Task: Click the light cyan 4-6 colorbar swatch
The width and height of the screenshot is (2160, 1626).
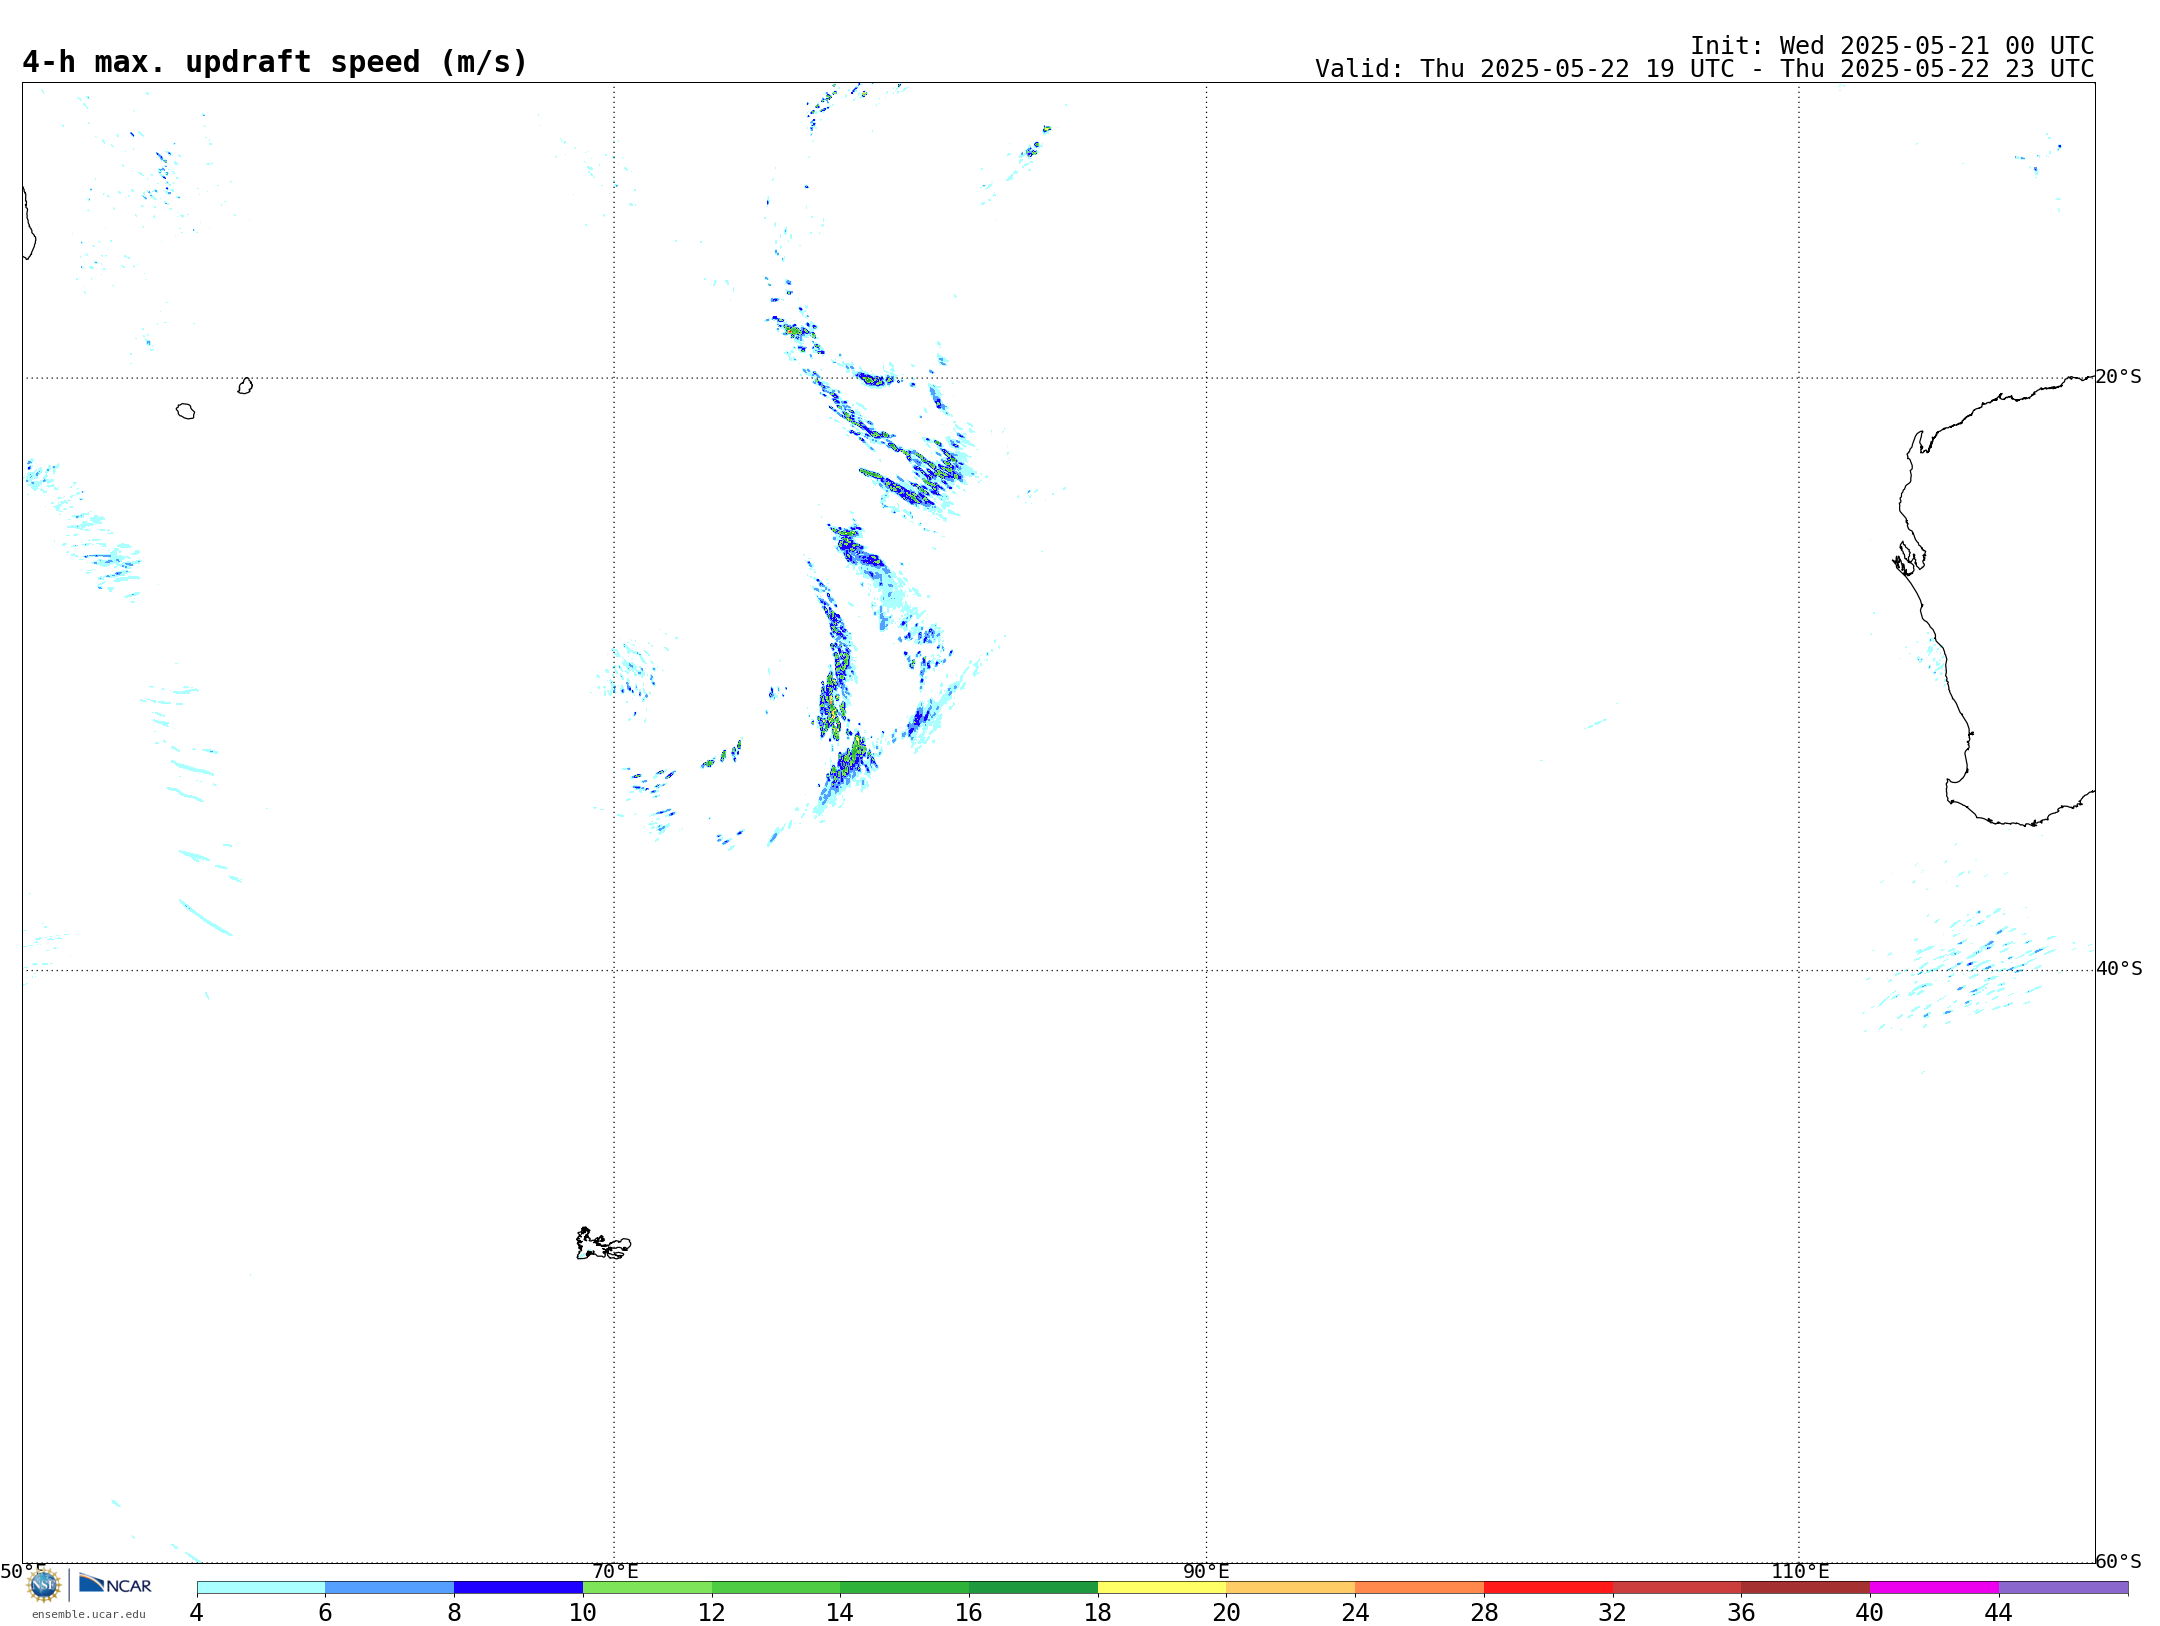Action: tap(261, 1588)
